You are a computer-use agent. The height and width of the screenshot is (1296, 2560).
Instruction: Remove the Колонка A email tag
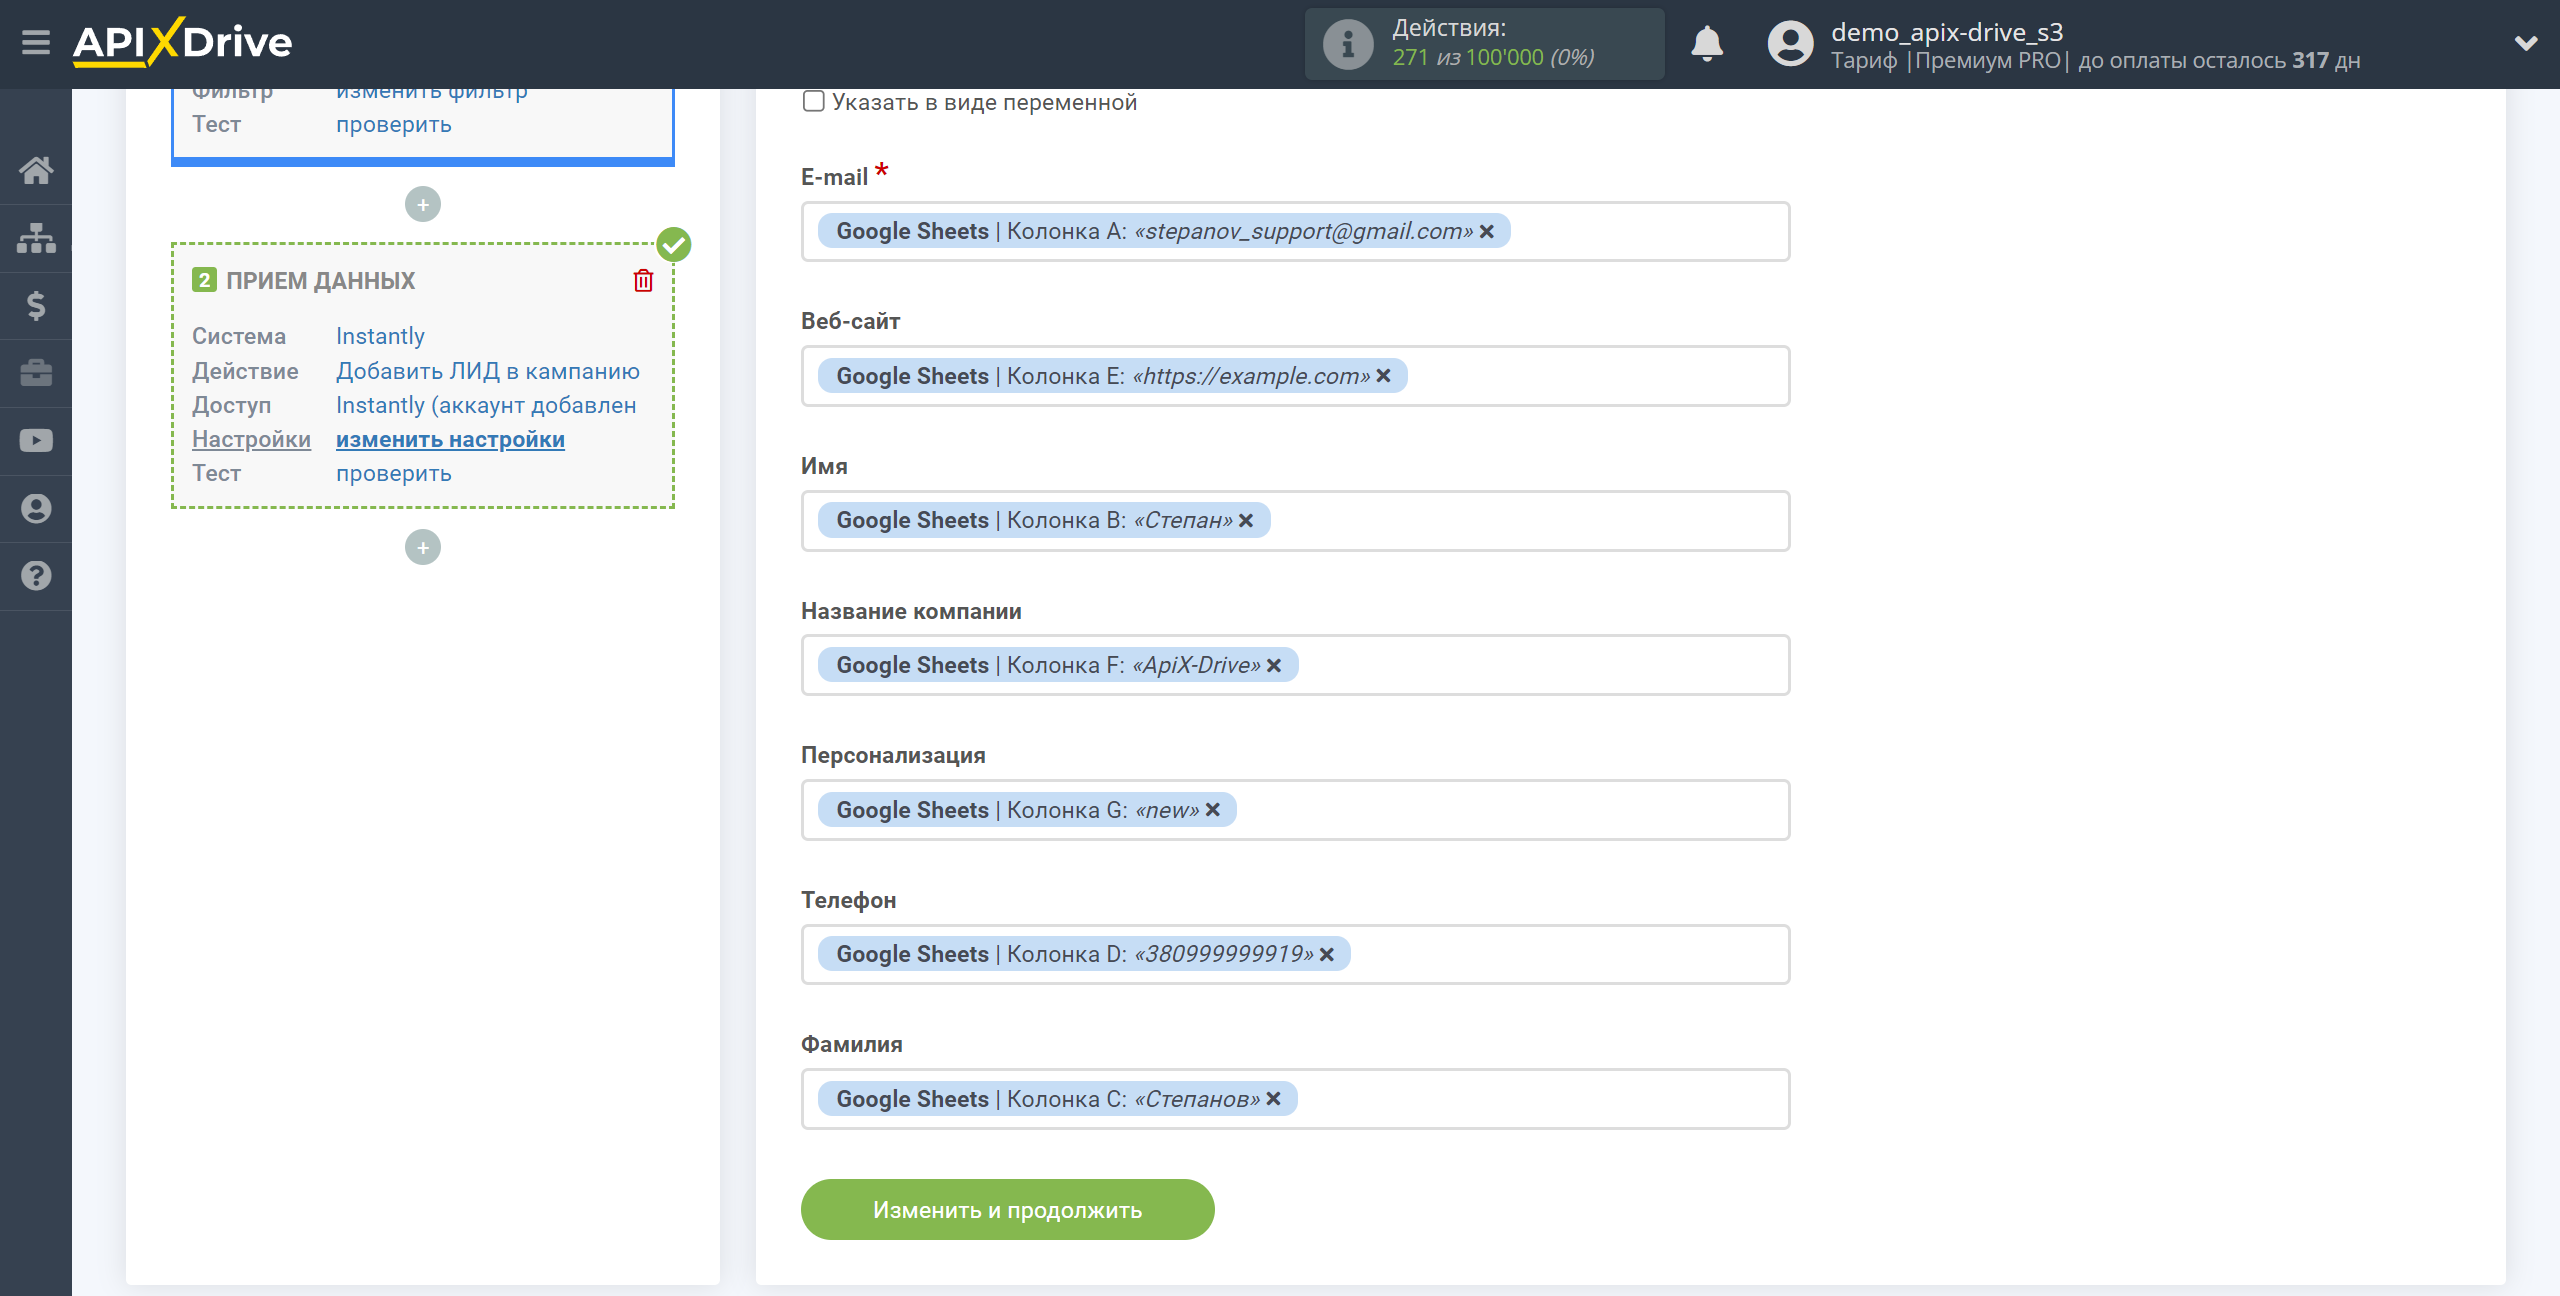(1487, 232)
